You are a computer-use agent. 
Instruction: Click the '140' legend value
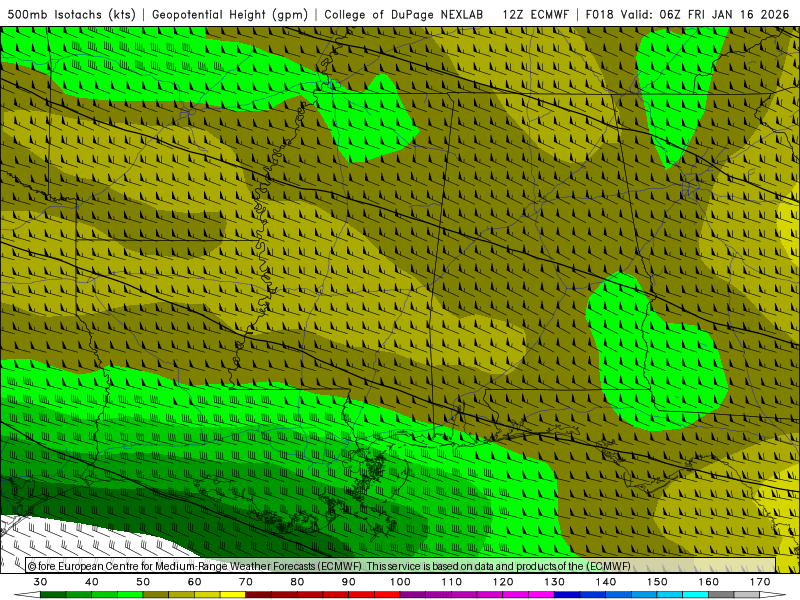606,582
